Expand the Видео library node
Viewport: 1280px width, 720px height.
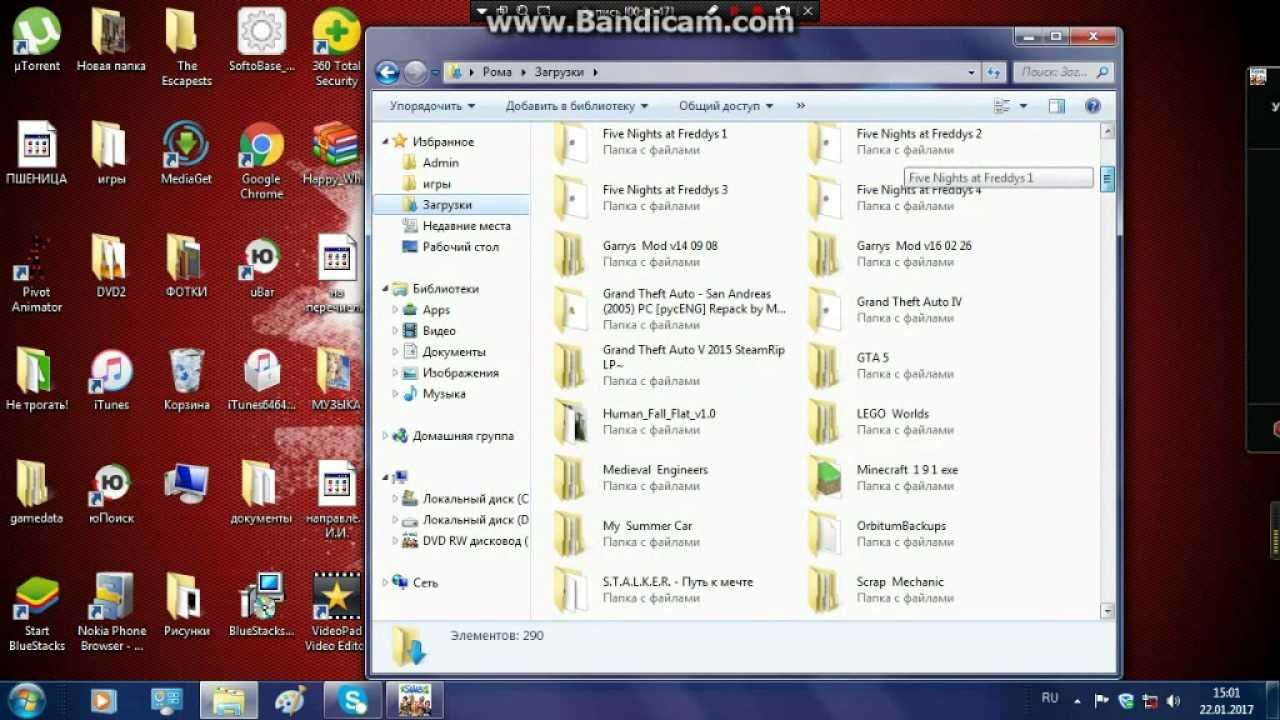[x=396, y=331]
